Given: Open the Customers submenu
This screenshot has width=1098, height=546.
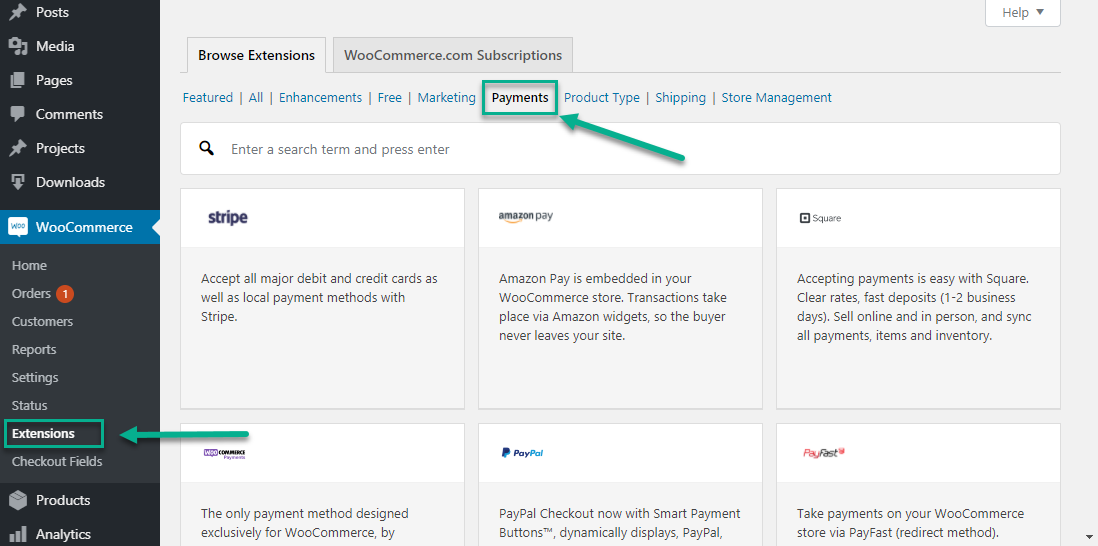Looking at the screenshot, I should click(42, 321).
